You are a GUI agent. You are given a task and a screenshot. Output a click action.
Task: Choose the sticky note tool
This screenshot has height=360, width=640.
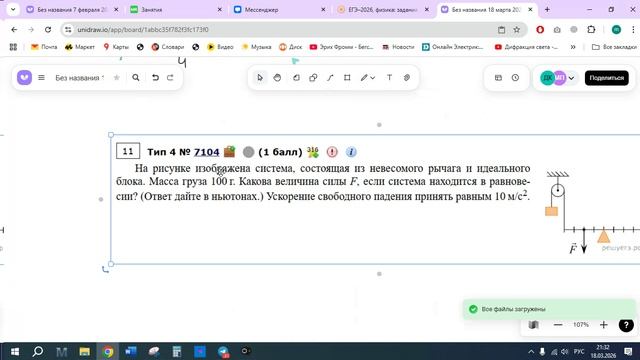click(296, 78)
